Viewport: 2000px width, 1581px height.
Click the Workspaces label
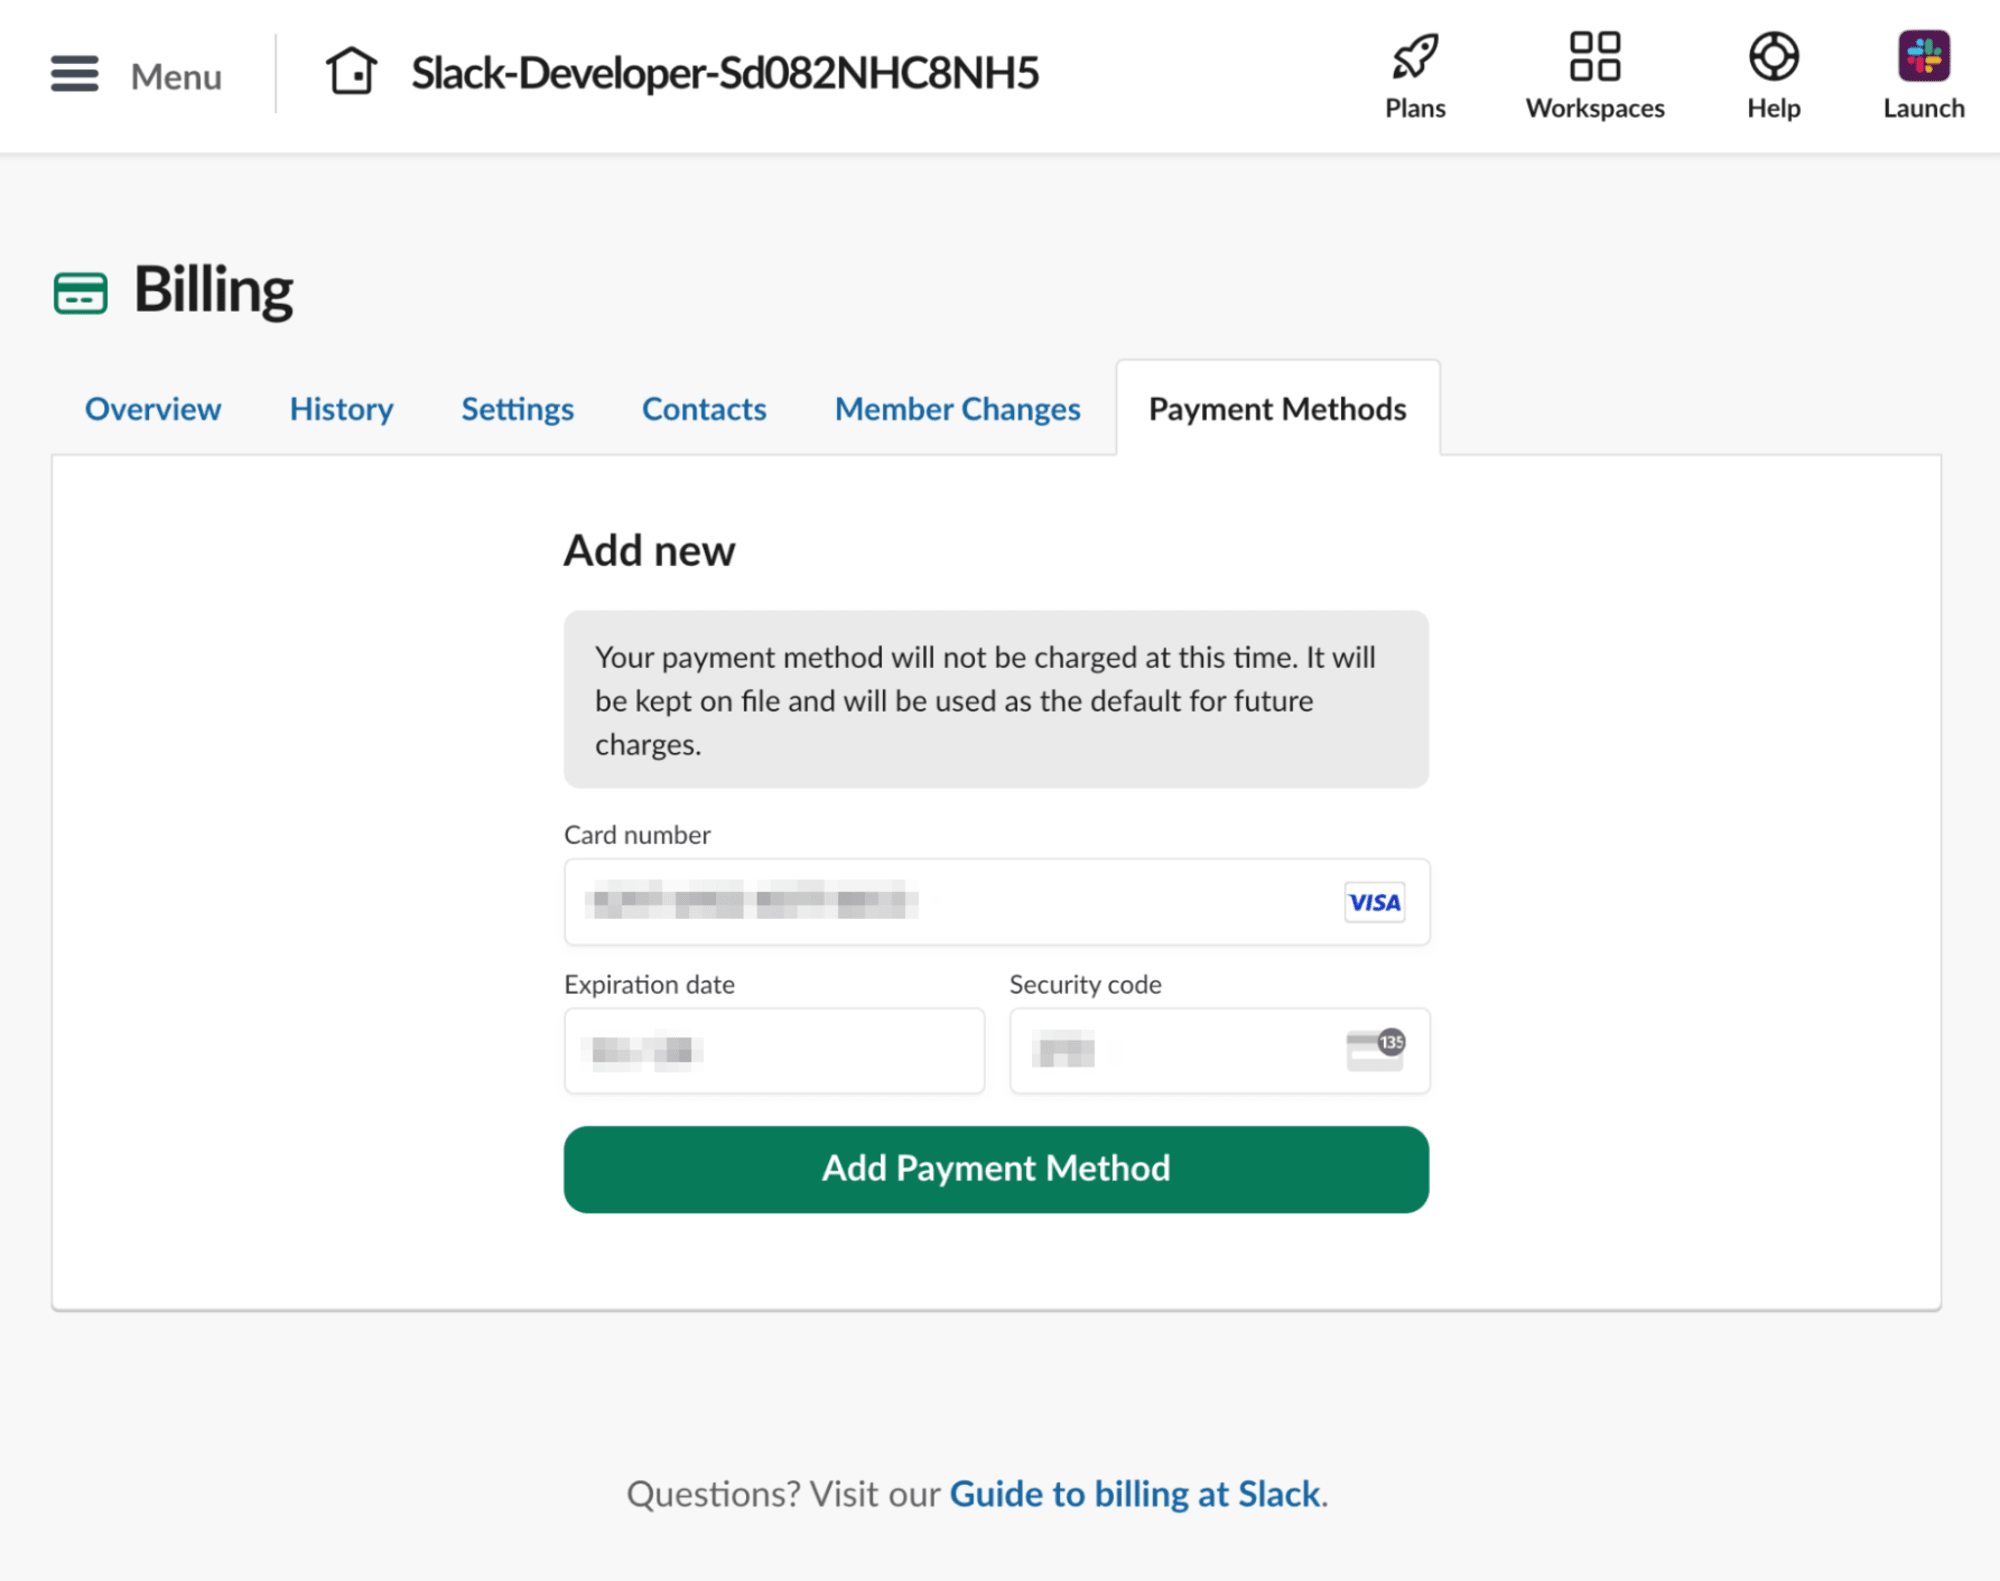tap(1595, 108)
